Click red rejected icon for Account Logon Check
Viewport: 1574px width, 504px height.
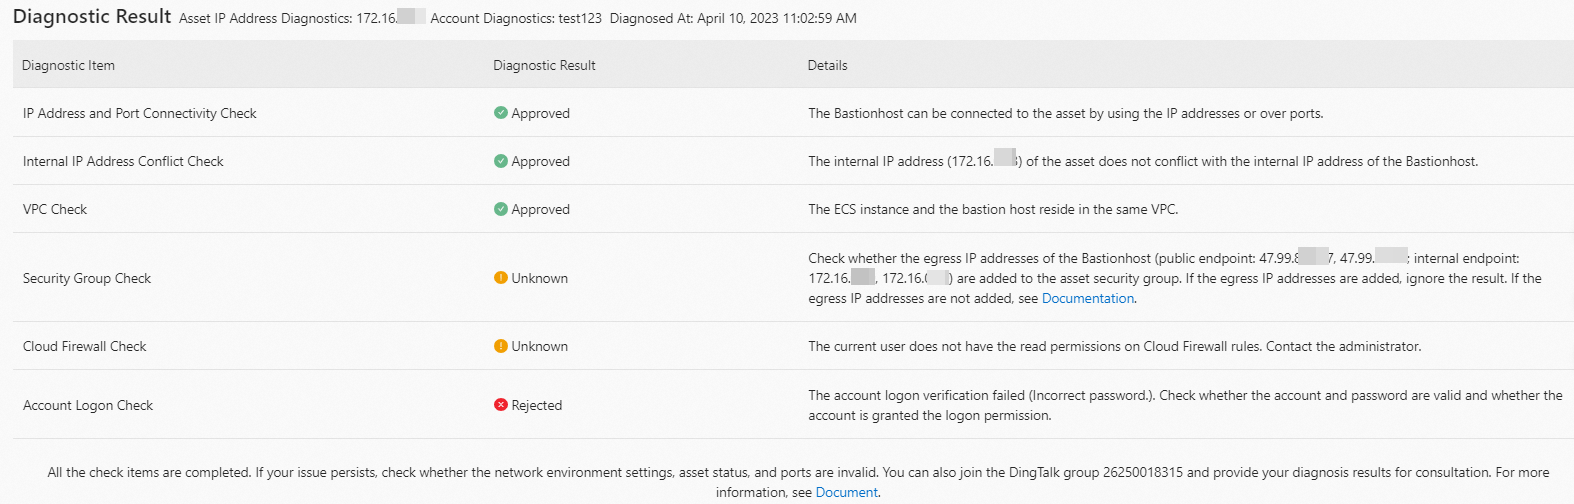click(x=500, y=405)
